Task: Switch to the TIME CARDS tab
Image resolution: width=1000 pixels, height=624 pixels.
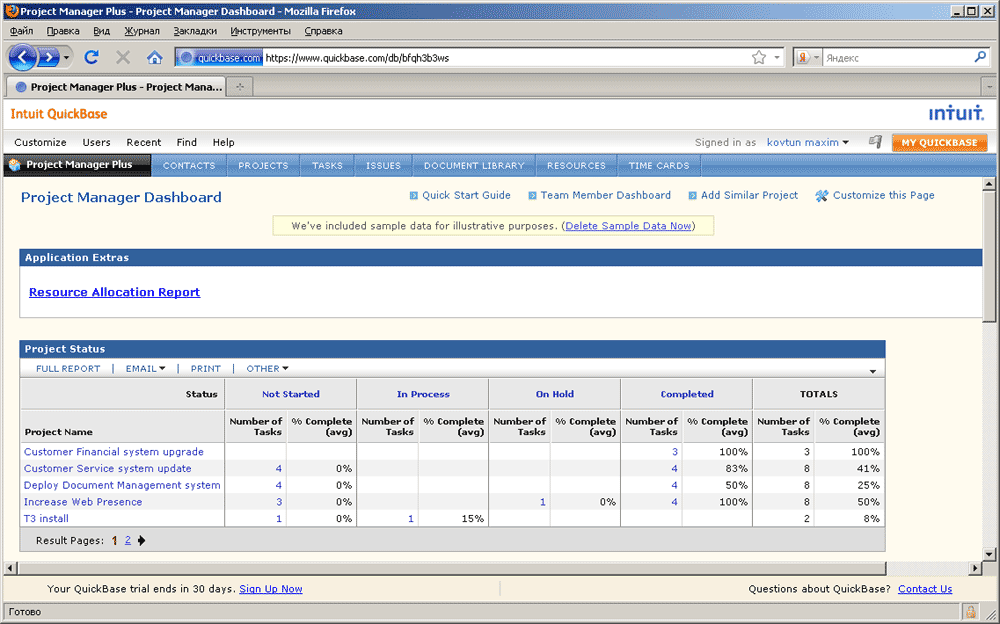Action: [x=659, y=165]
